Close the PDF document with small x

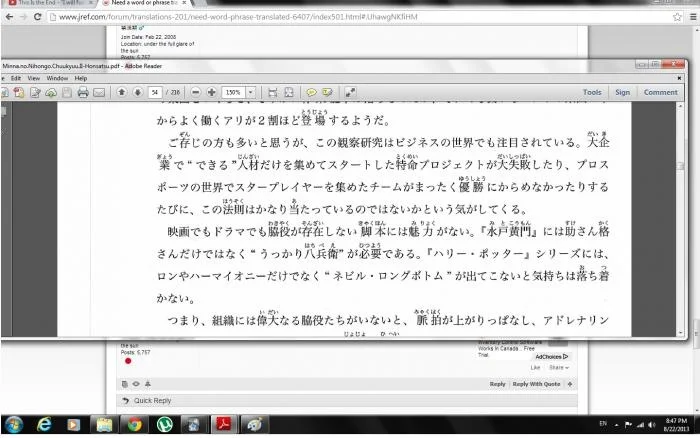tap(679, 78)
